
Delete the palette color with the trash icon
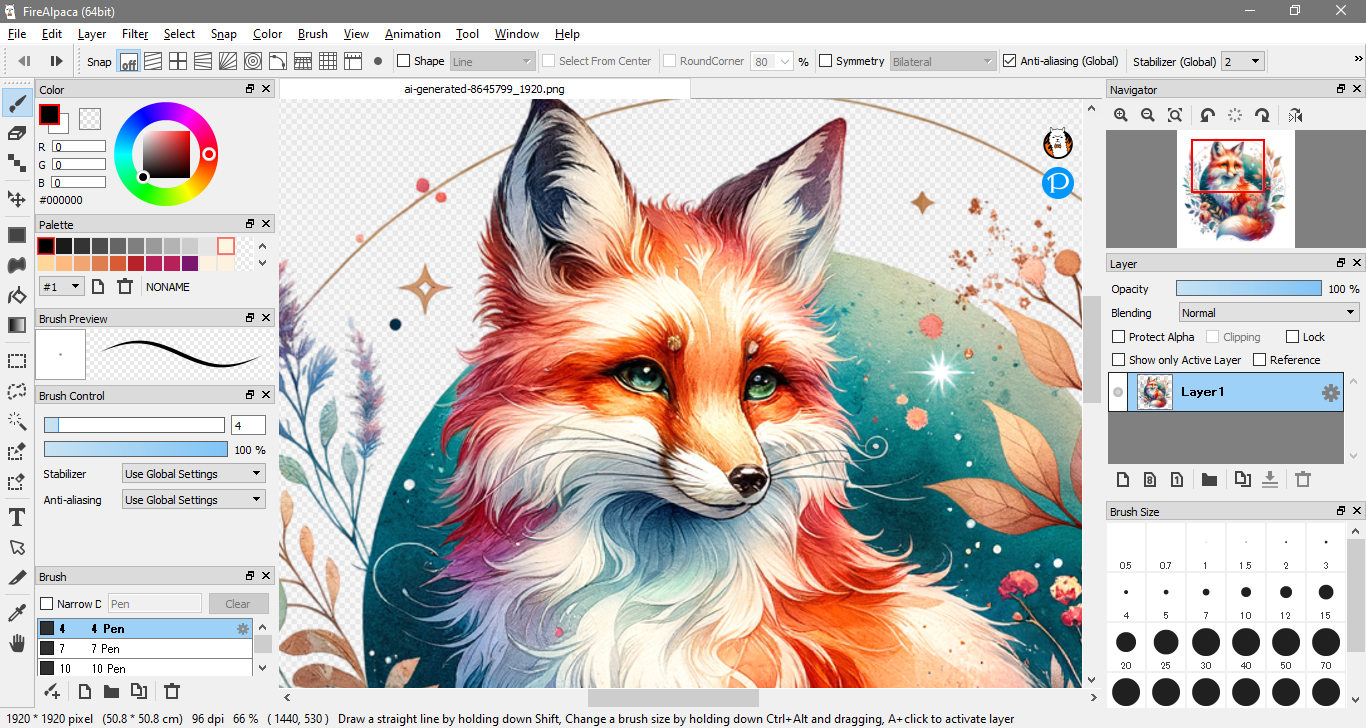click(125, 287)
